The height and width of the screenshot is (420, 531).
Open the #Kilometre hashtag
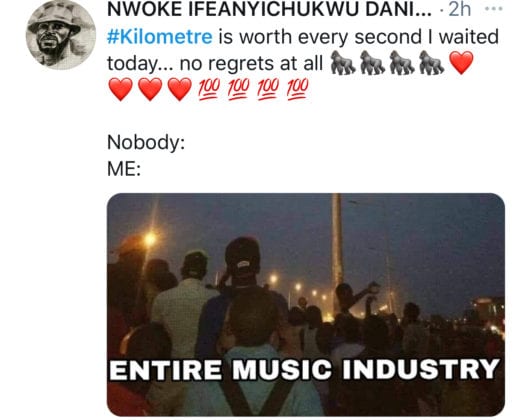point(160,37)
